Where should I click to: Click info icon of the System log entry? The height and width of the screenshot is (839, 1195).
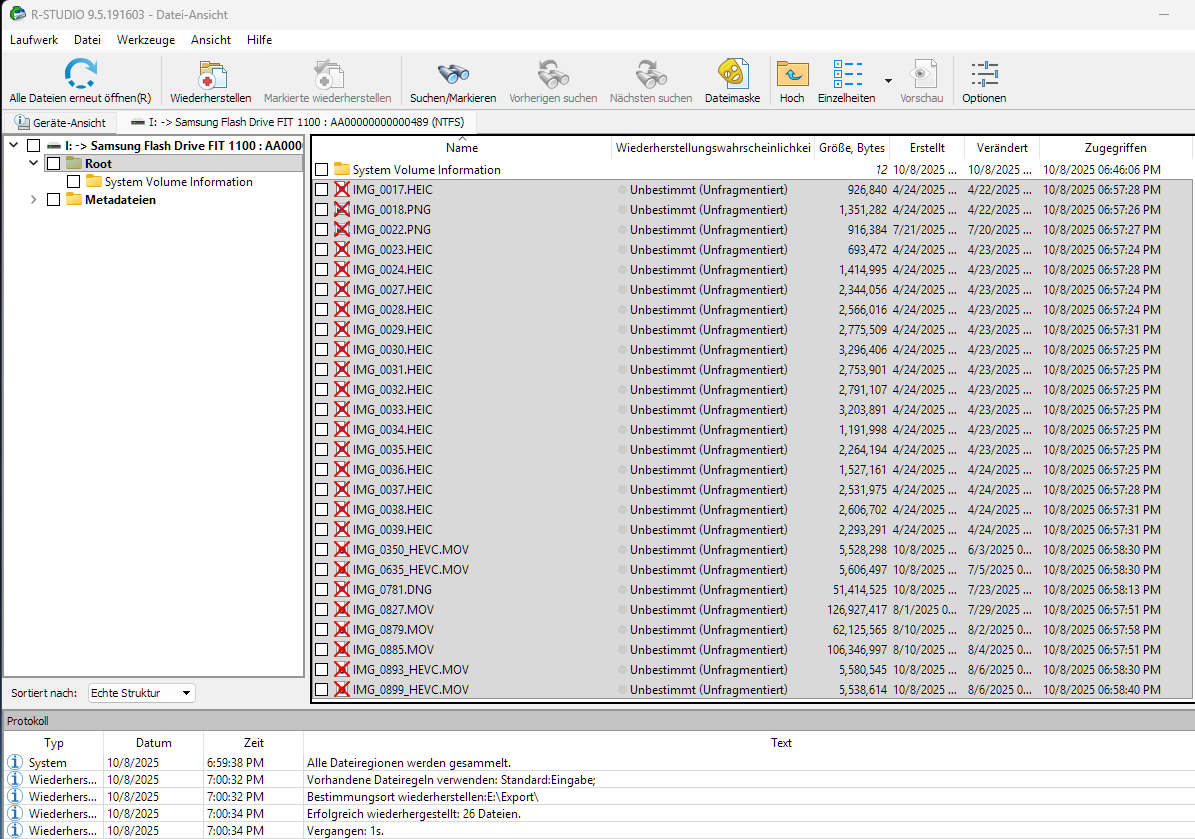[x=14, y=762]
